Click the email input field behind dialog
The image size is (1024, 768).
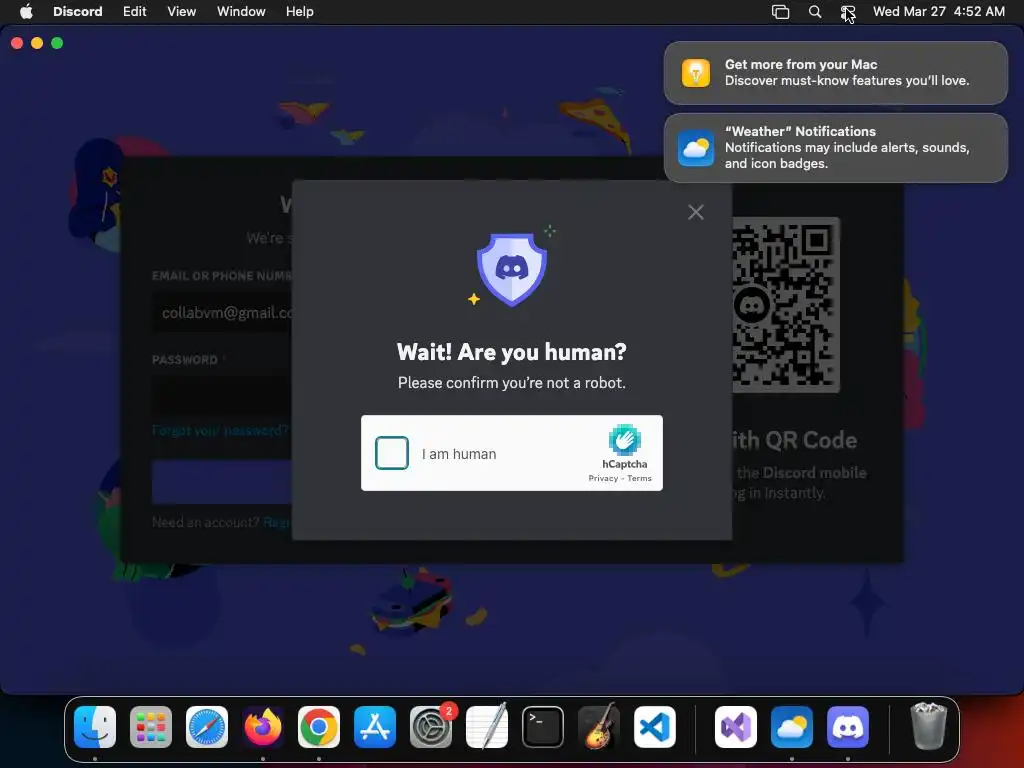coord(222,313)
